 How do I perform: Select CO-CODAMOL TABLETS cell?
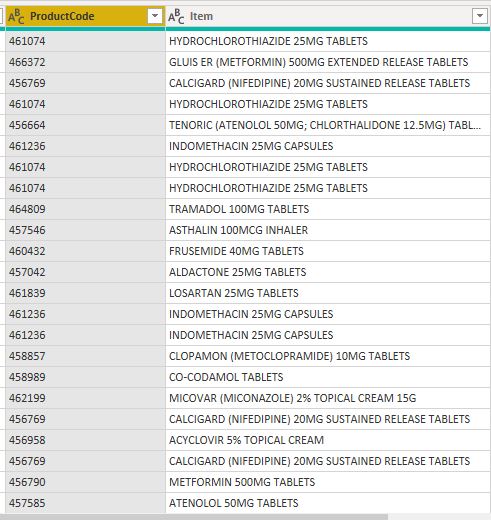tap(328, 377)
